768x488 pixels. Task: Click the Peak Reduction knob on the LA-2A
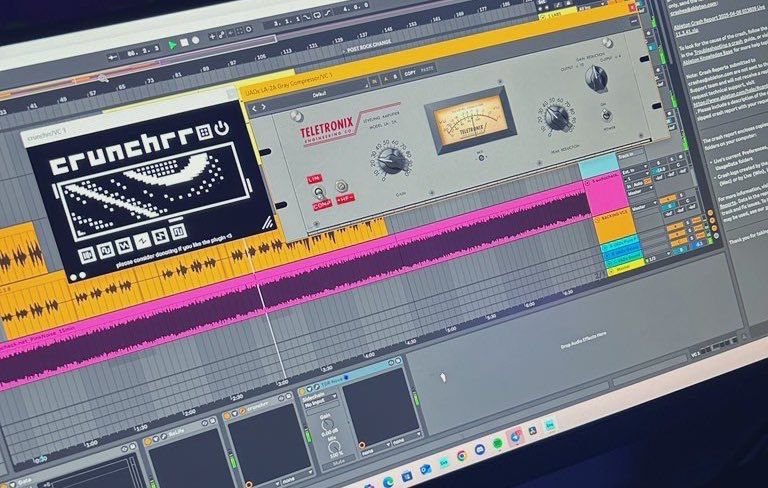click(x=557, y=118)
